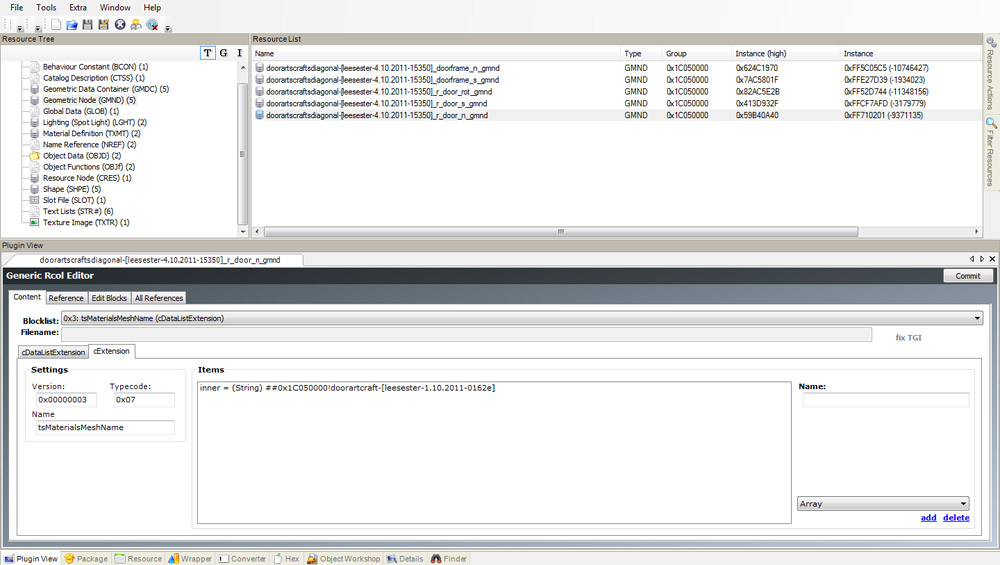Click the Object Data (OBJD) folder icon
The width and height of the screenshot is (1000, 565).
(34, 156)
